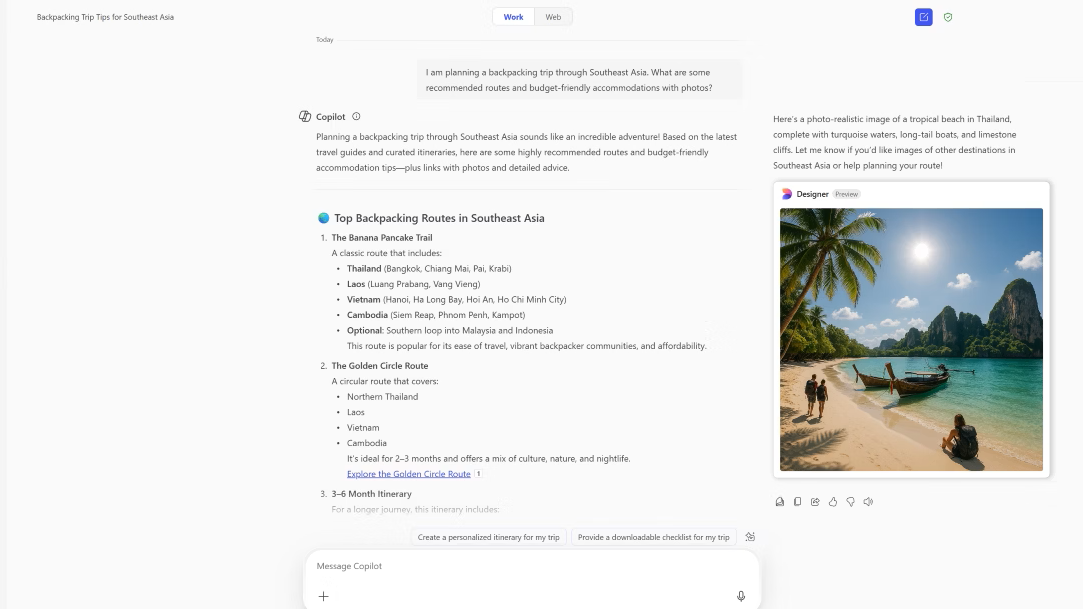Click the Copilot name label
The width and height of the screenshot is (1083, 609).
coord(330,117)
